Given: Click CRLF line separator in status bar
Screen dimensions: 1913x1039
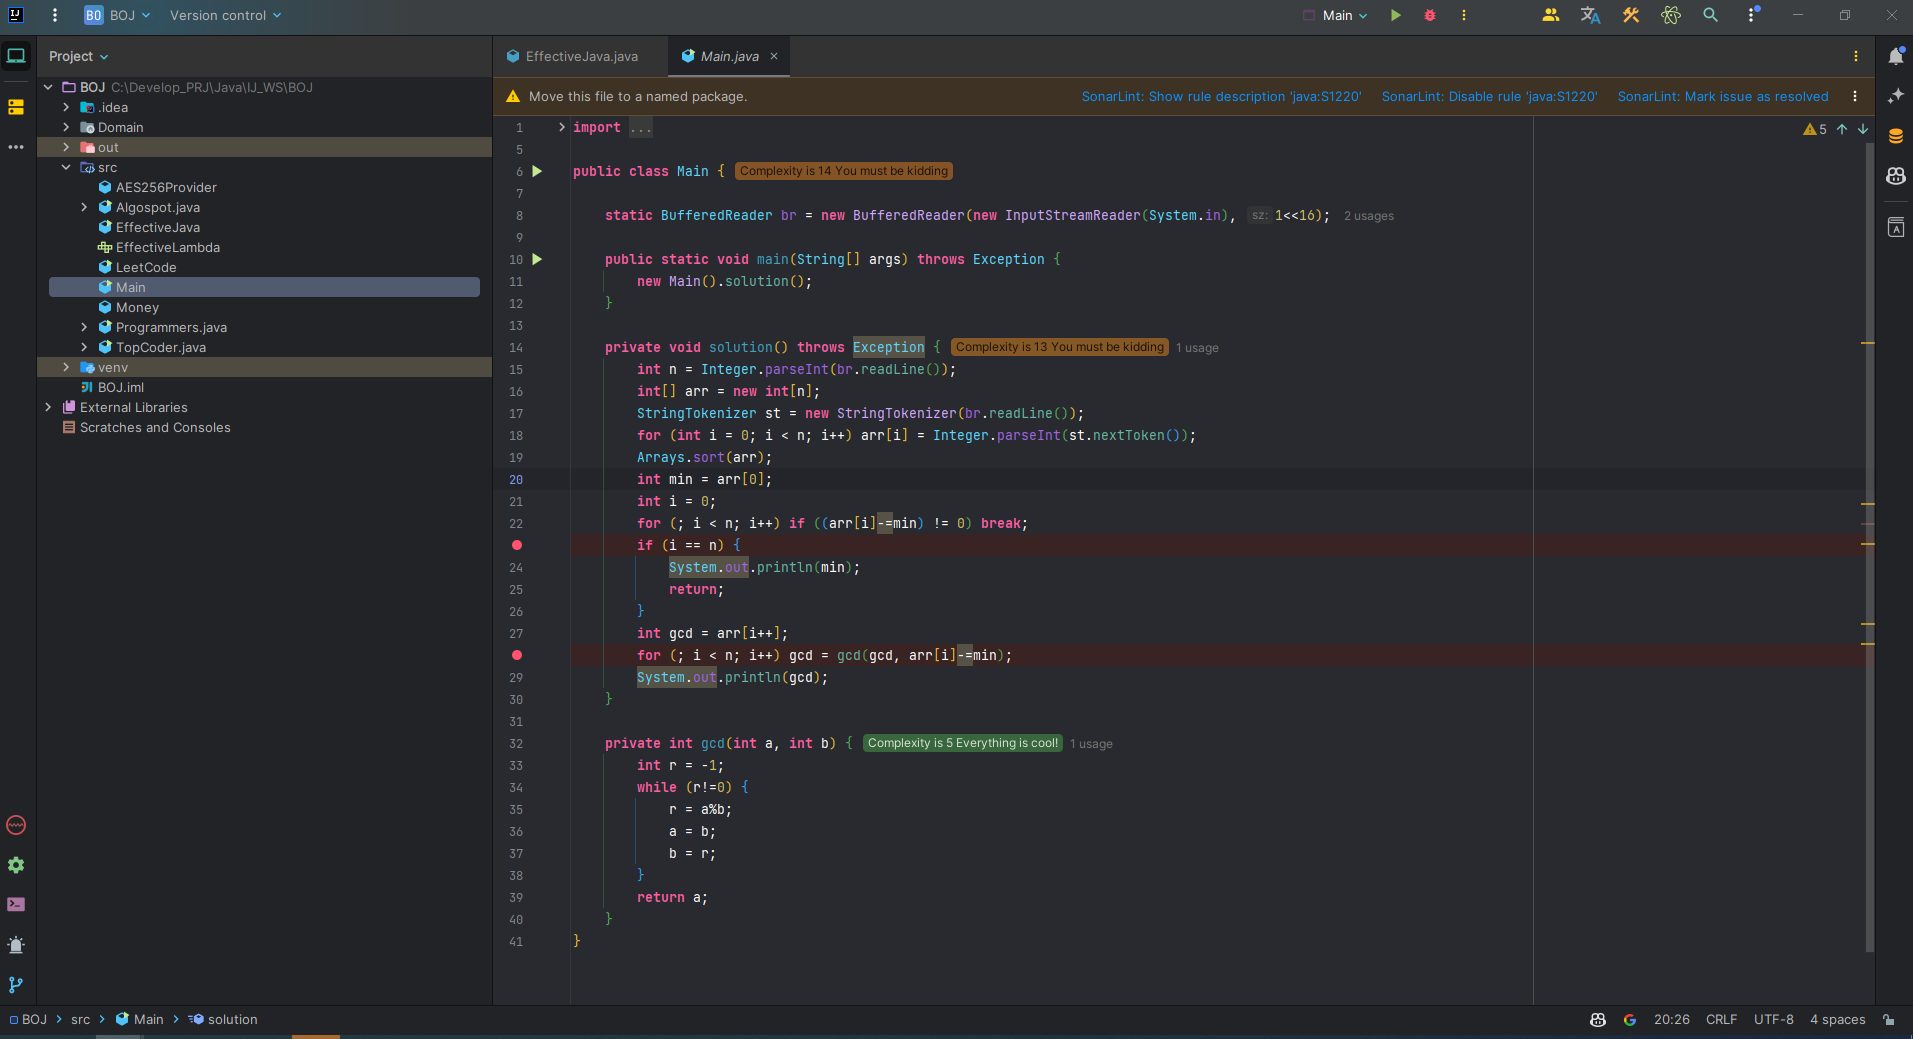Looking at the screenshot, I should click(1721, 1020).
